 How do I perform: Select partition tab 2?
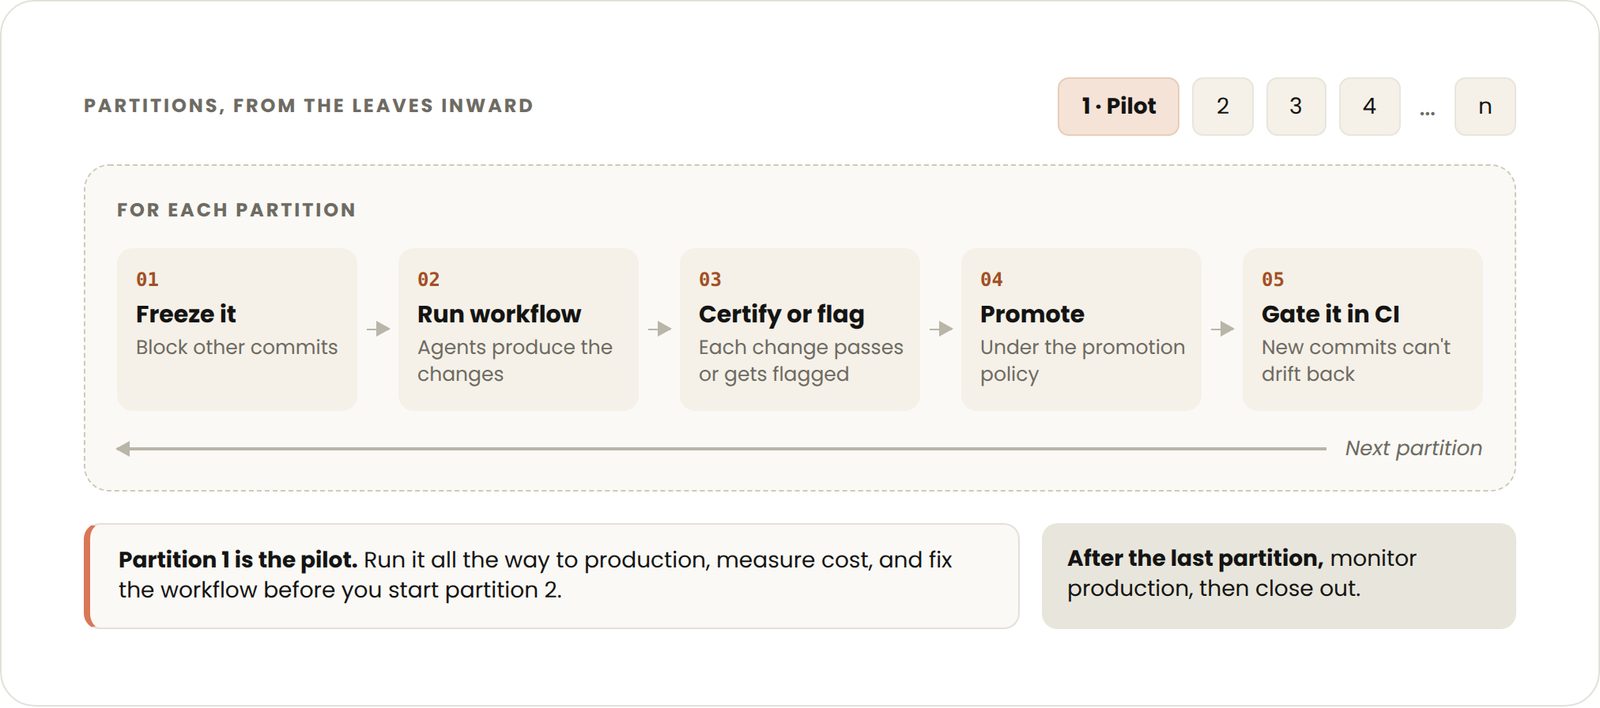1222,106
